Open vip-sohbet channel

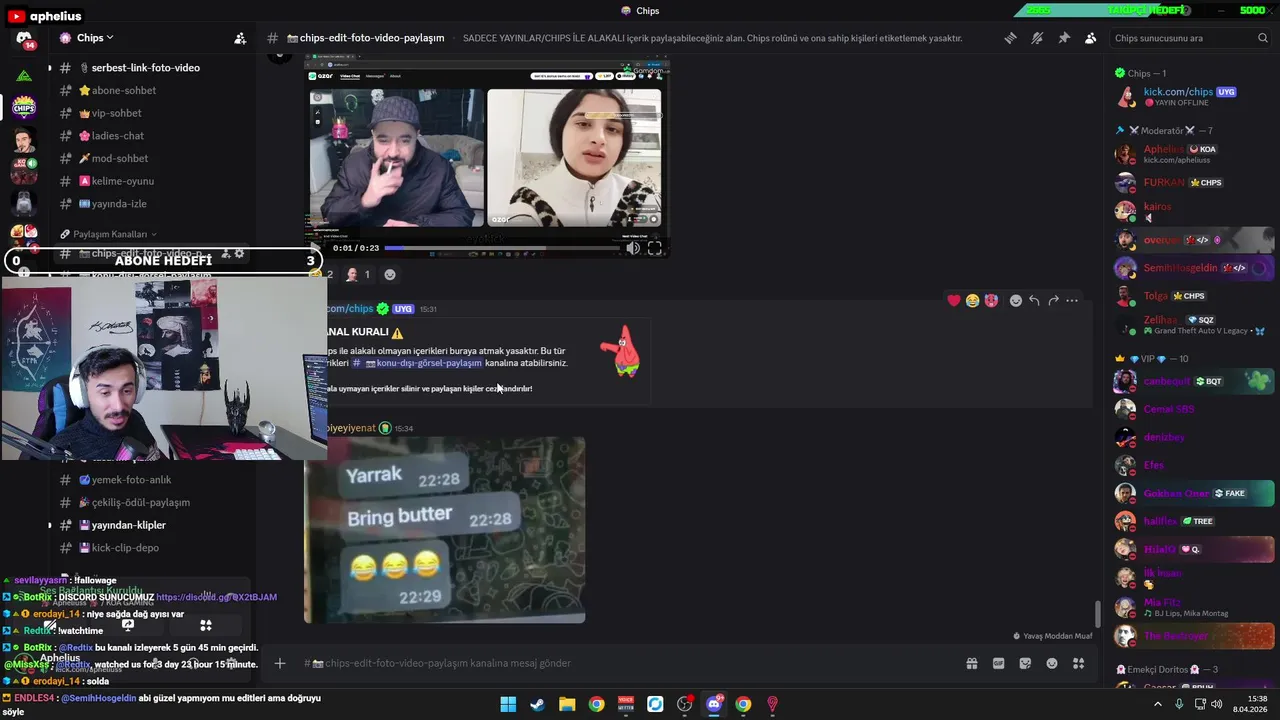pos(117,113)
